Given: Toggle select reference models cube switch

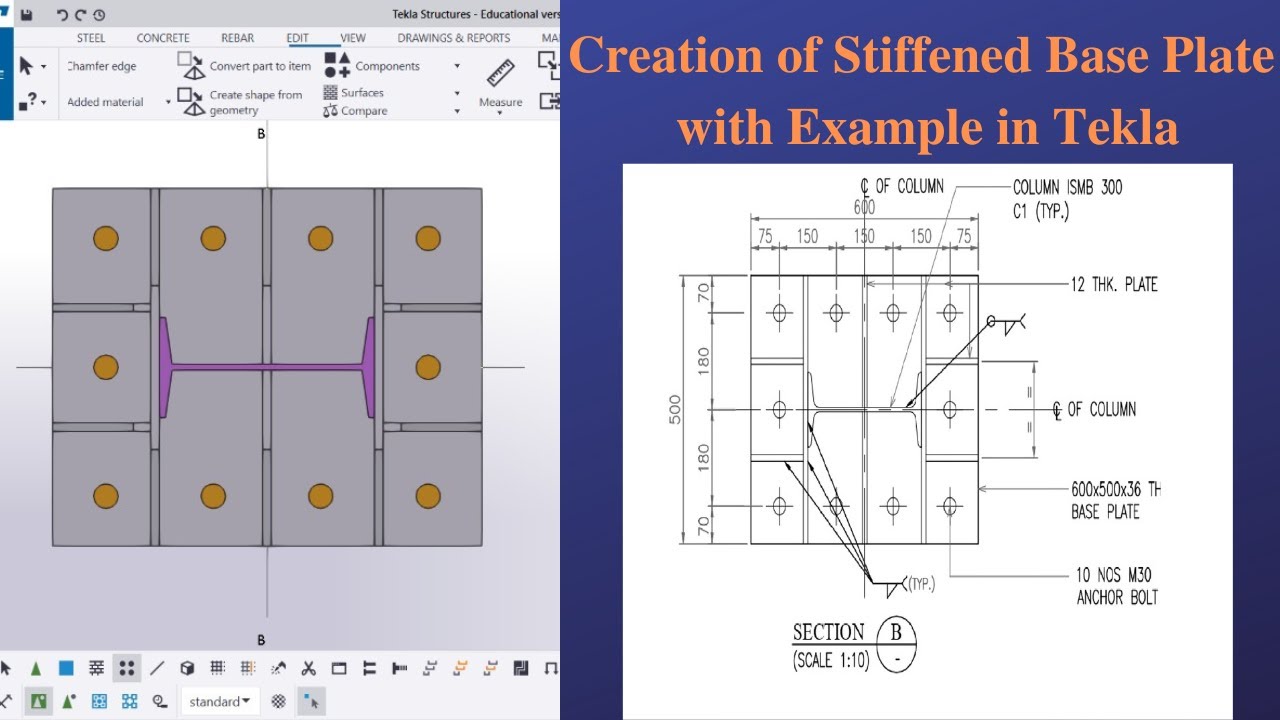Looking at the screenshot, I should point(187,668).
